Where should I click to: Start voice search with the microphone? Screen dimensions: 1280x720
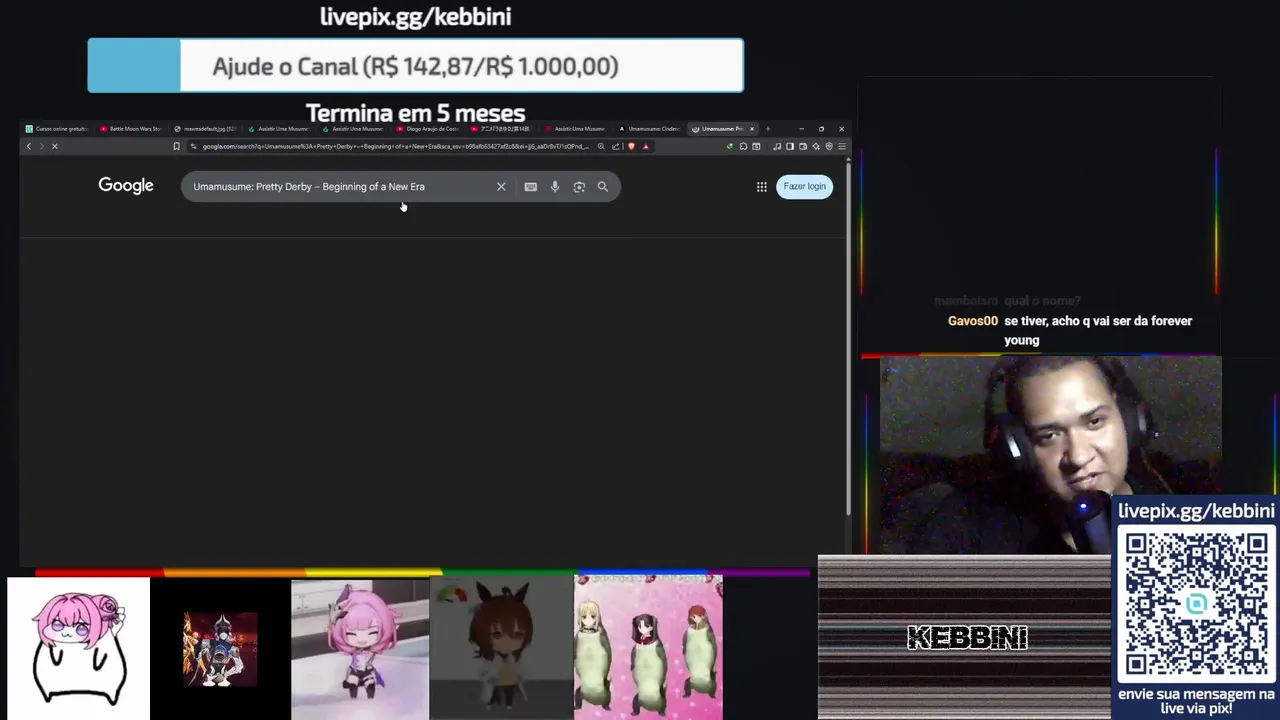tap(555, 186)
